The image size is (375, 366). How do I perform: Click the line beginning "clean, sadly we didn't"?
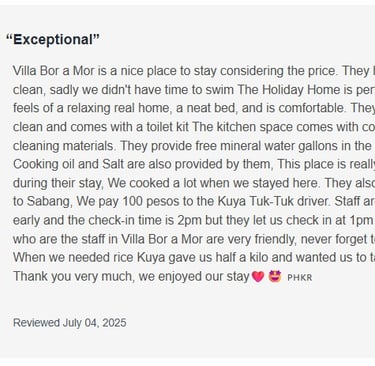click(194, 90)
